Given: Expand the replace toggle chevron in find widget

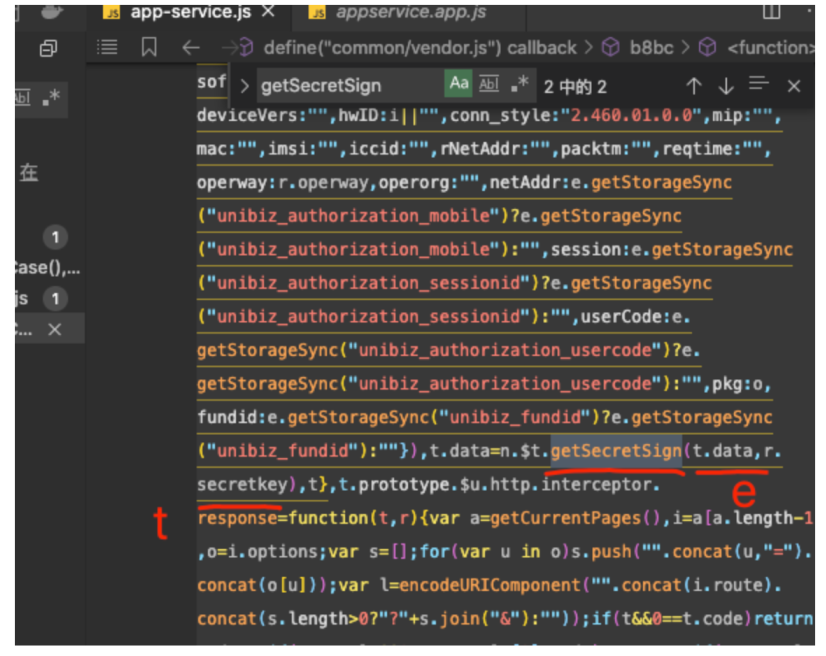Looking at the screenshot, I should tap(244, 86).
